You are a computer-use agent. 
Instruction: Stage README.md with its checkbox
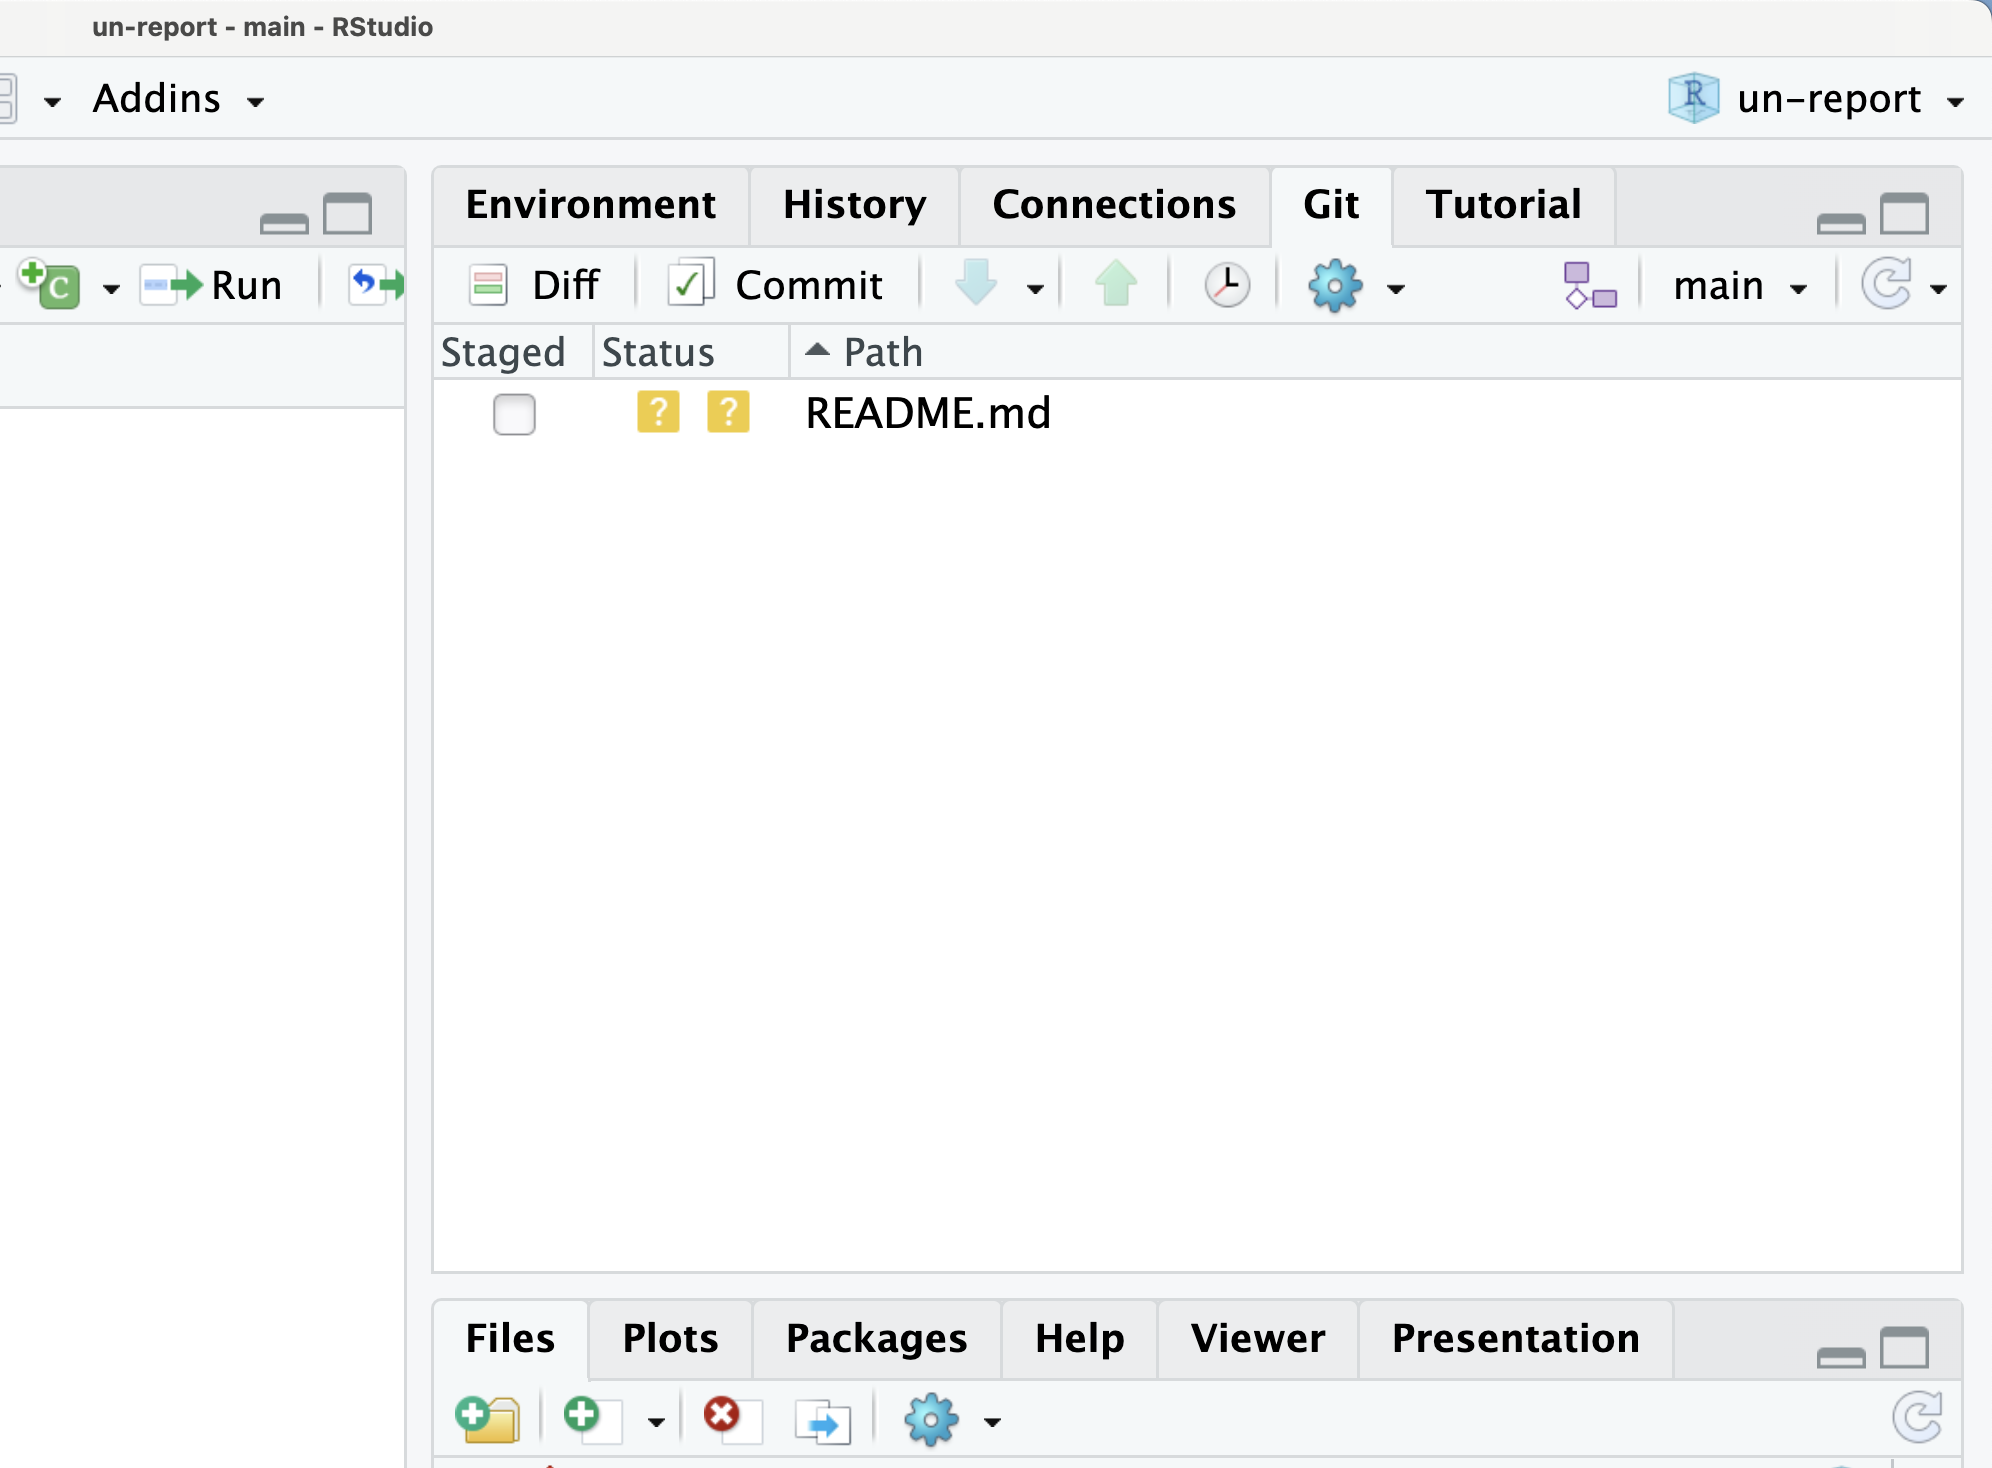tap(514, 414)
